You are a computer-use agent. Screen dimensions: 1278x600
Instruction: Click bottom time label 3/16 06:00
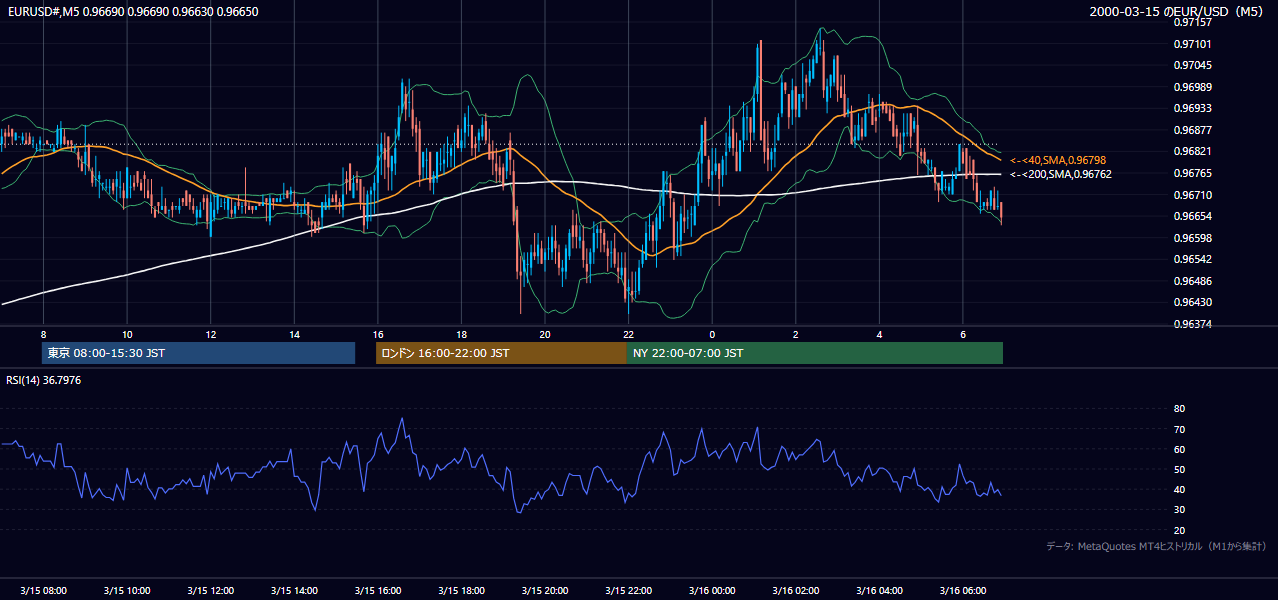pyautogui.click(x=962, y=591)
